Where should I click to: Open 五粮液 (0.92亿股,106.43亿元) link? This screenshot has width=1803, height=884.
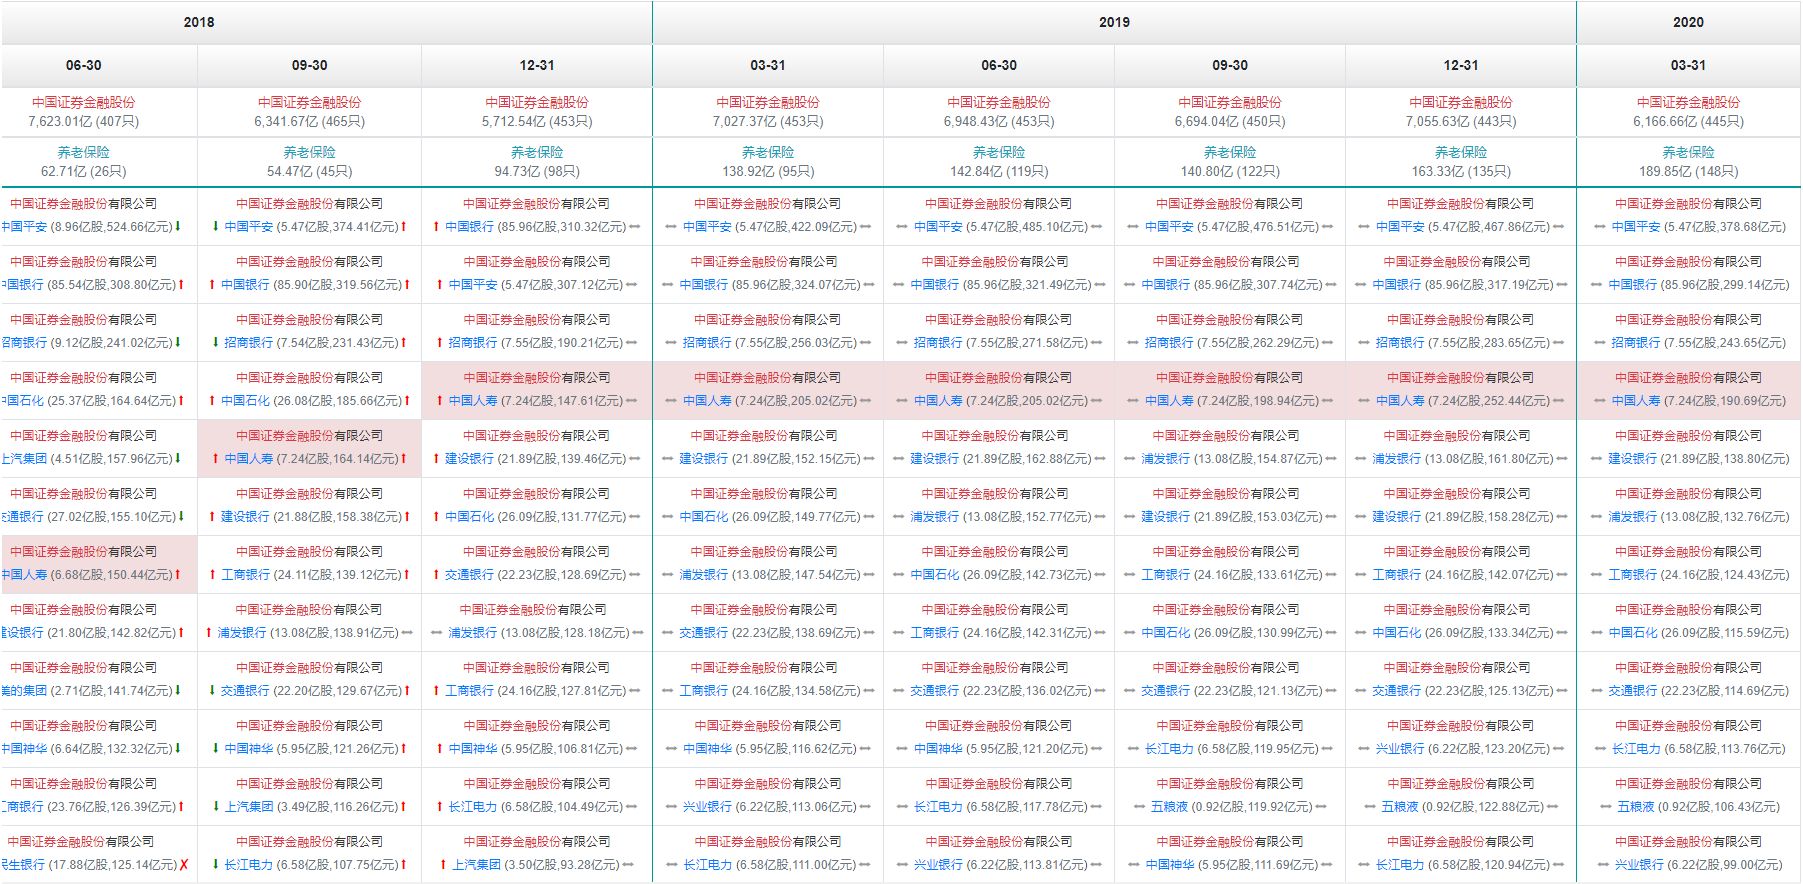(x=1636, y=807)
